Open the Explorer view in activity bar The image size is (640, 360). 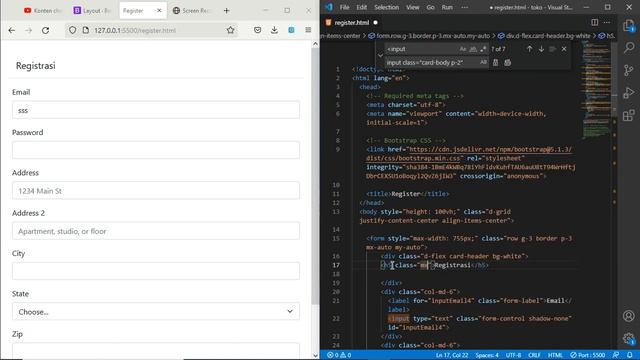pyautogui.click(x=629, y=26)
